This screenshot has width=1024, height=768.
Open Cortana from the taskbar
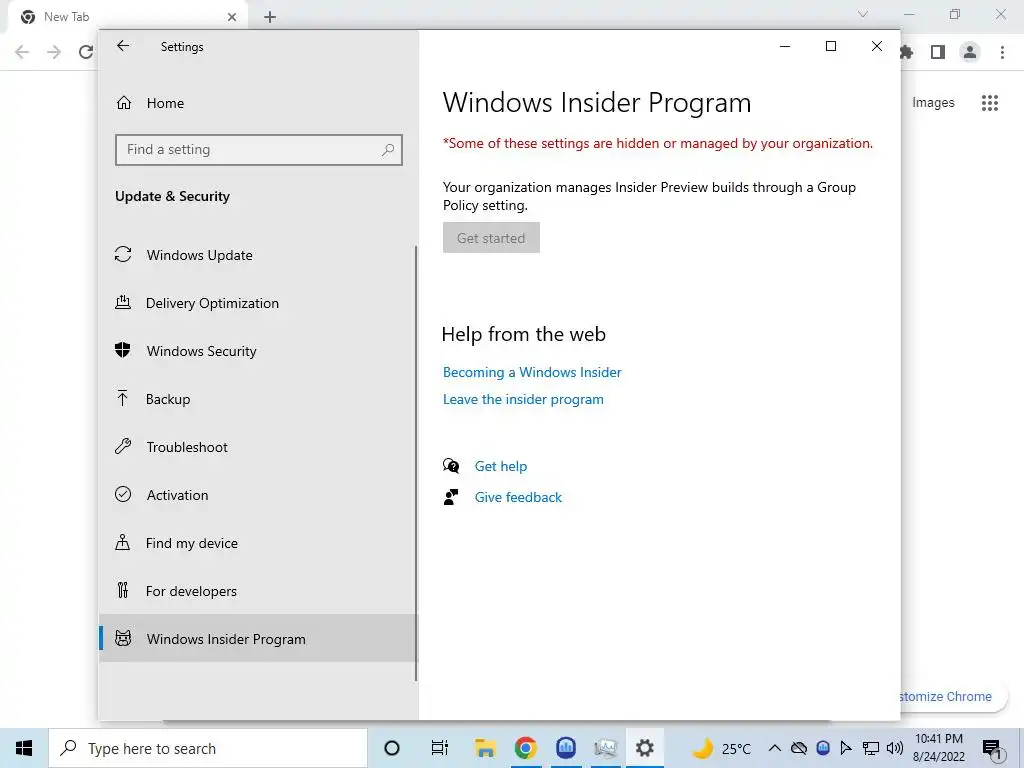pyautogui.click(x=392, y=748)
